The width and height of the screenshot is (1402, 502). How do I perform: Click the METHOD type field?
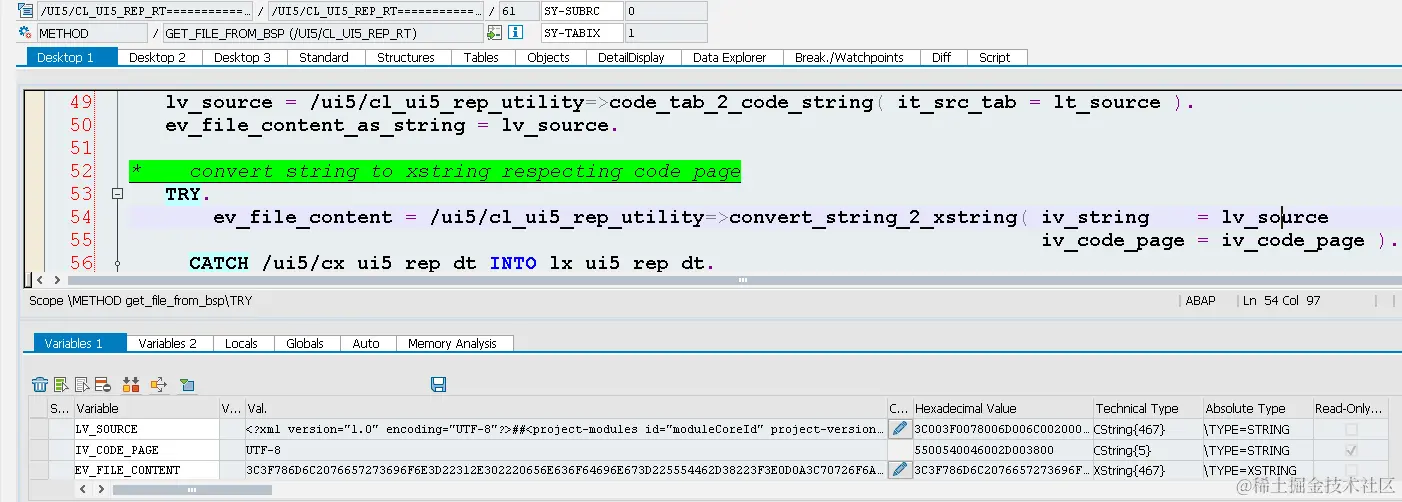[x=92, y=33]
